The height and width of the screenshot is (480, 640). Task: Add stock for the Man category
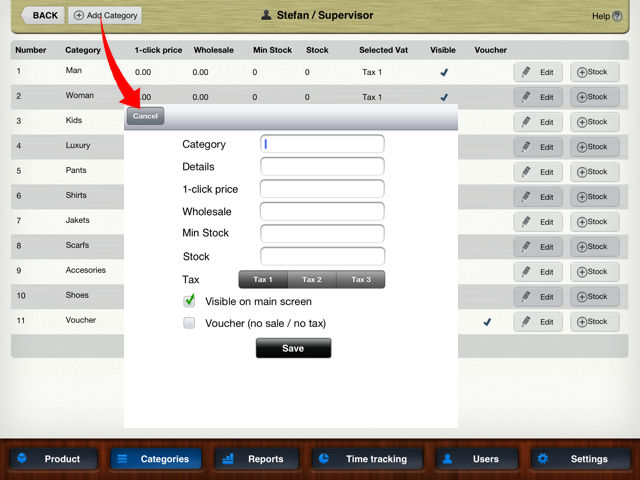(594, 72)
